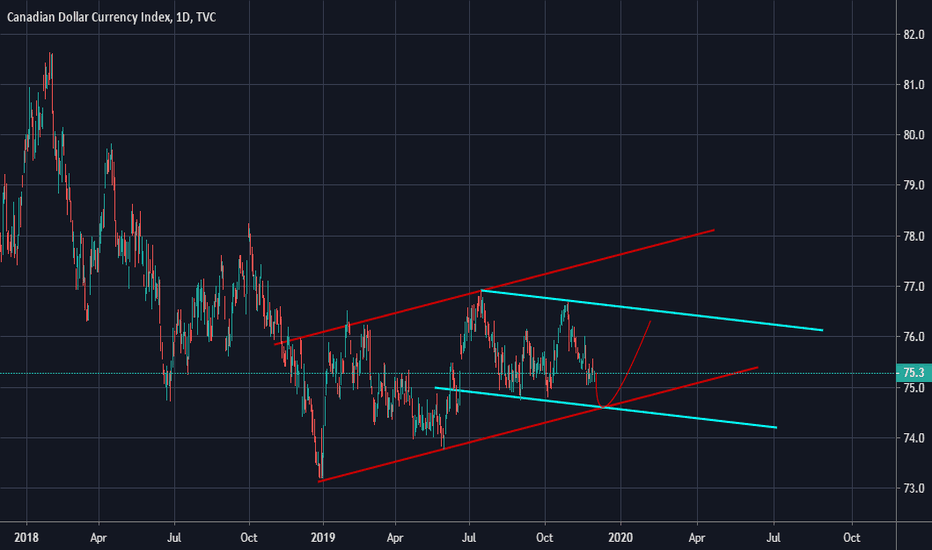This screenshot has width=932, height=550.
Task: Click the 80.0 price axis label
Action: 914,135
